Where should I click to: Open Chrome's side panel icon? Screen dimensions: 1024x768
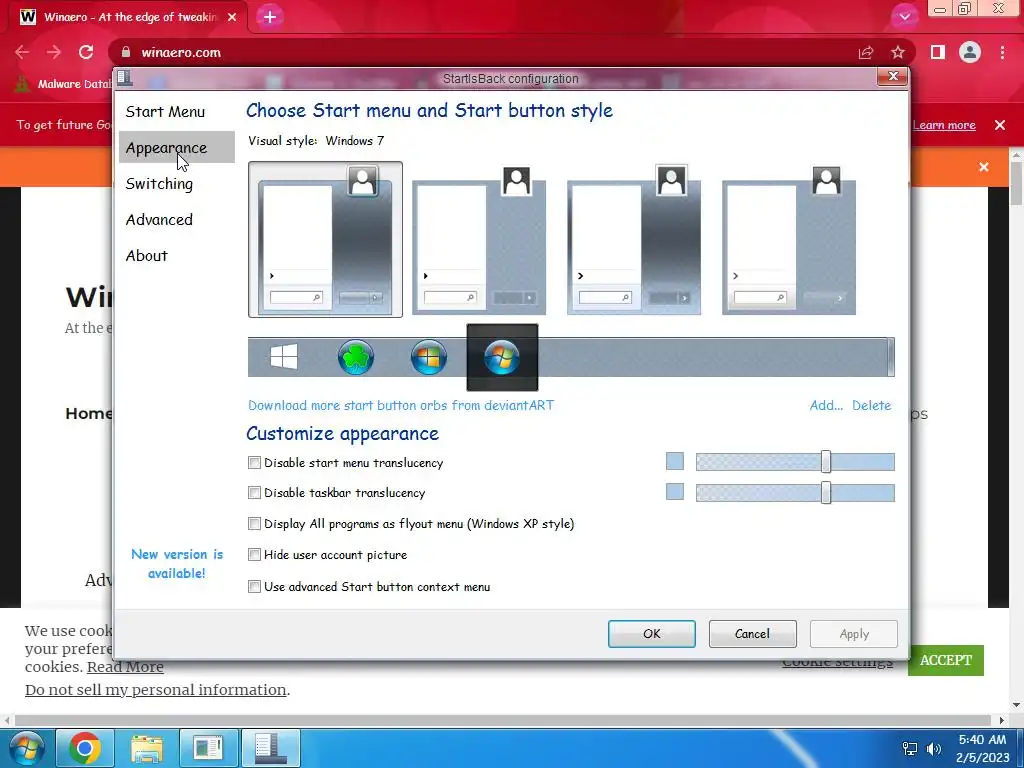(938, 52)
